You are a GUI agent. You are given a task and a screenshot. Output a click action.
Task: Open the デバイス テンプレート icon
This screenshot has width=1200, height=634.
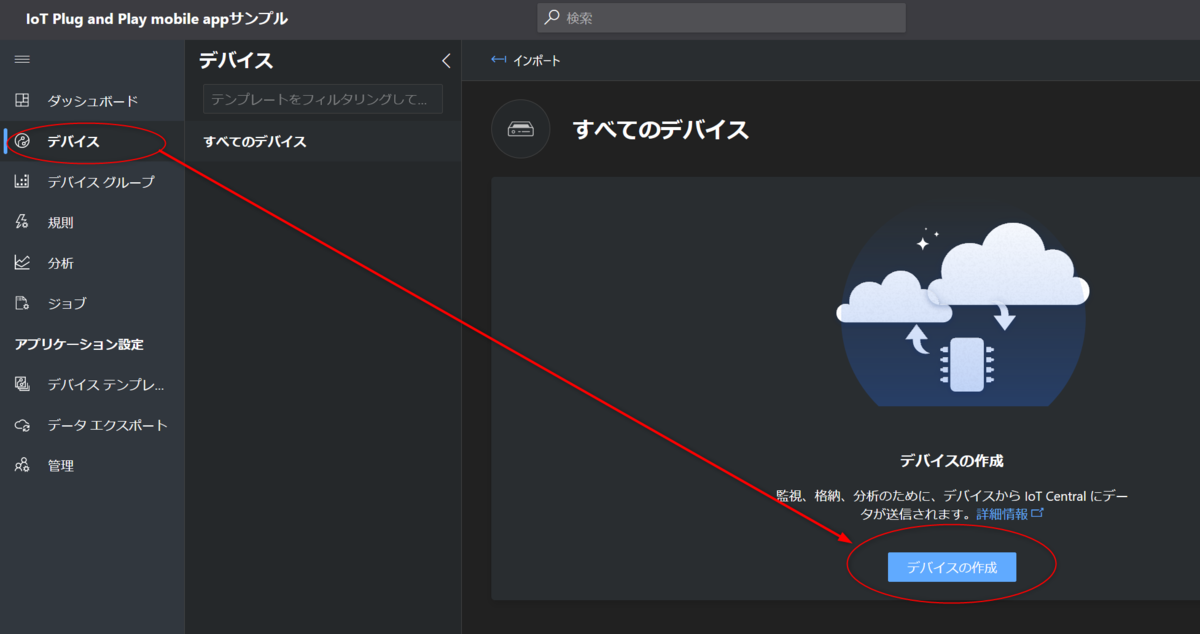[x=22, y=384]
